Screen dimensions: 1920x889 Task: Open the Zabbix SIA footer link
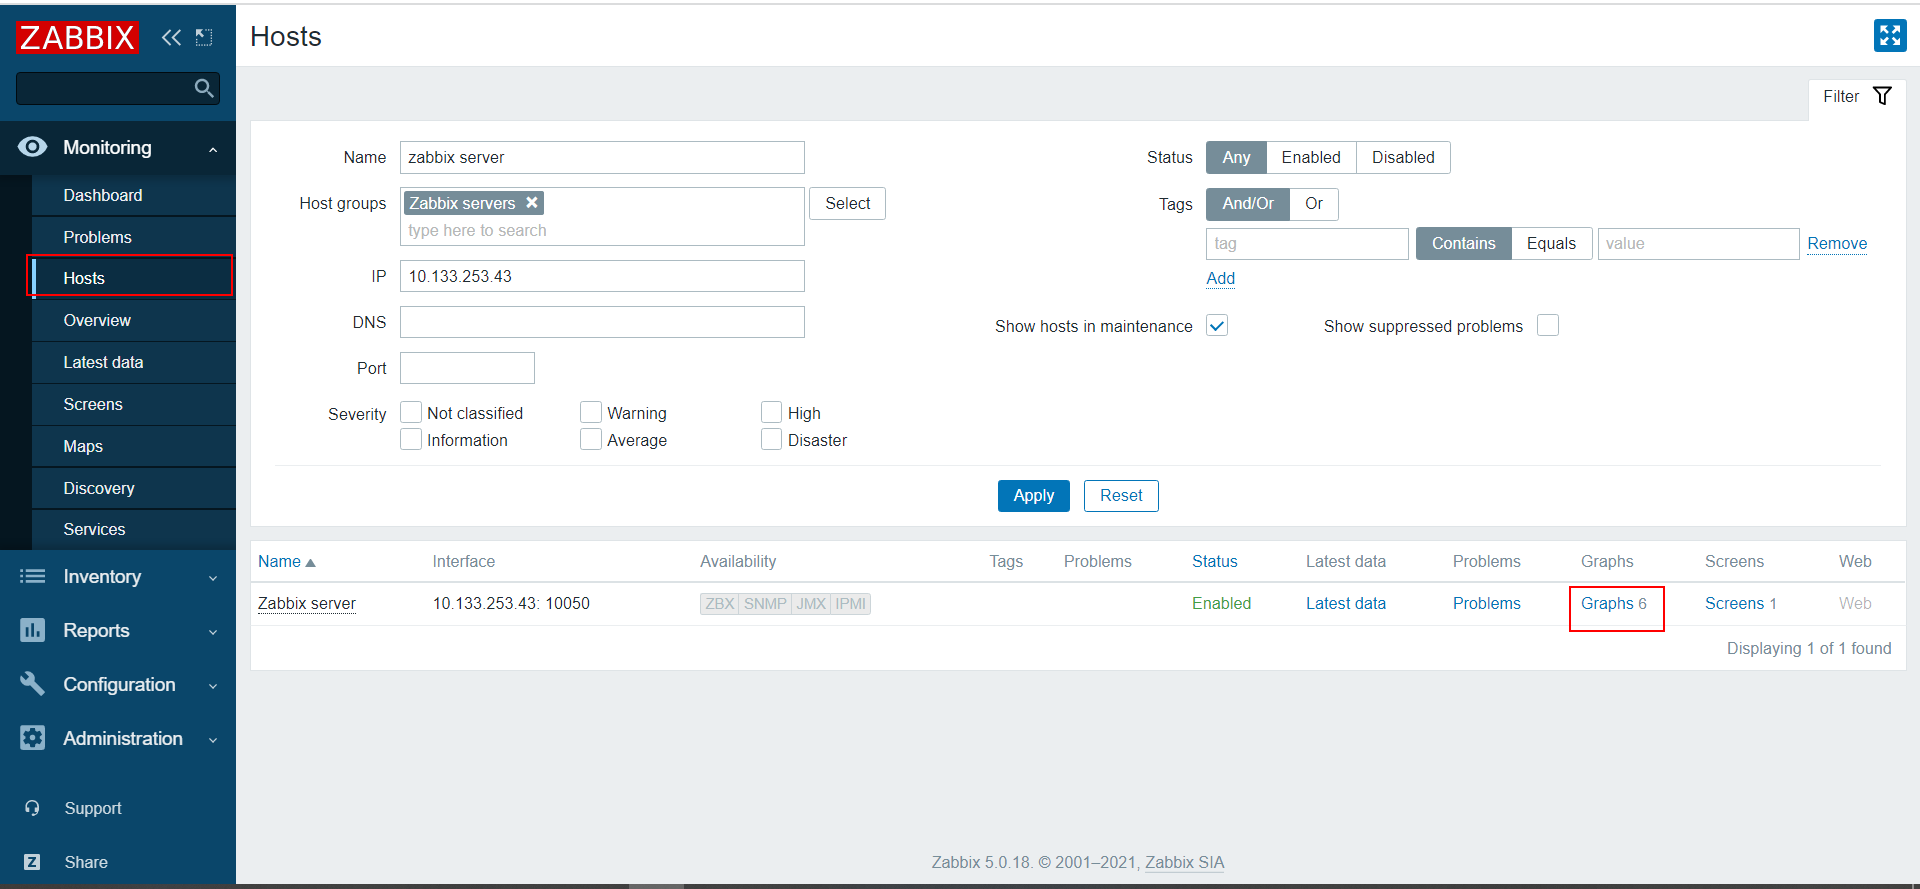[x=1184, y=862]
